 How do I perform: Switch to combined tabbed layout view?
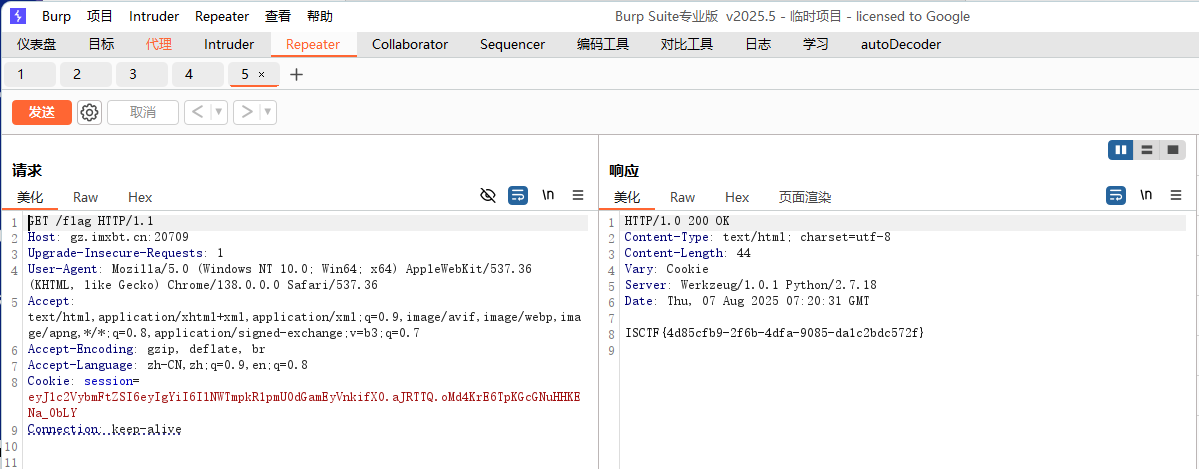point(1173,150)
